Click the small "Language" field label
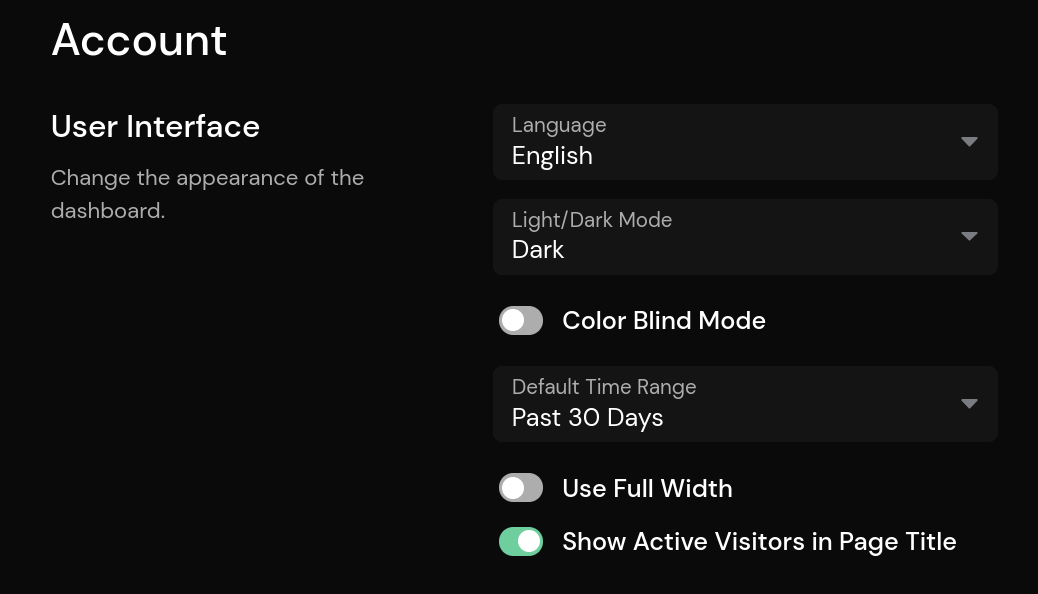Viewport: 1038px width, 594px height. tap(559, 125)
